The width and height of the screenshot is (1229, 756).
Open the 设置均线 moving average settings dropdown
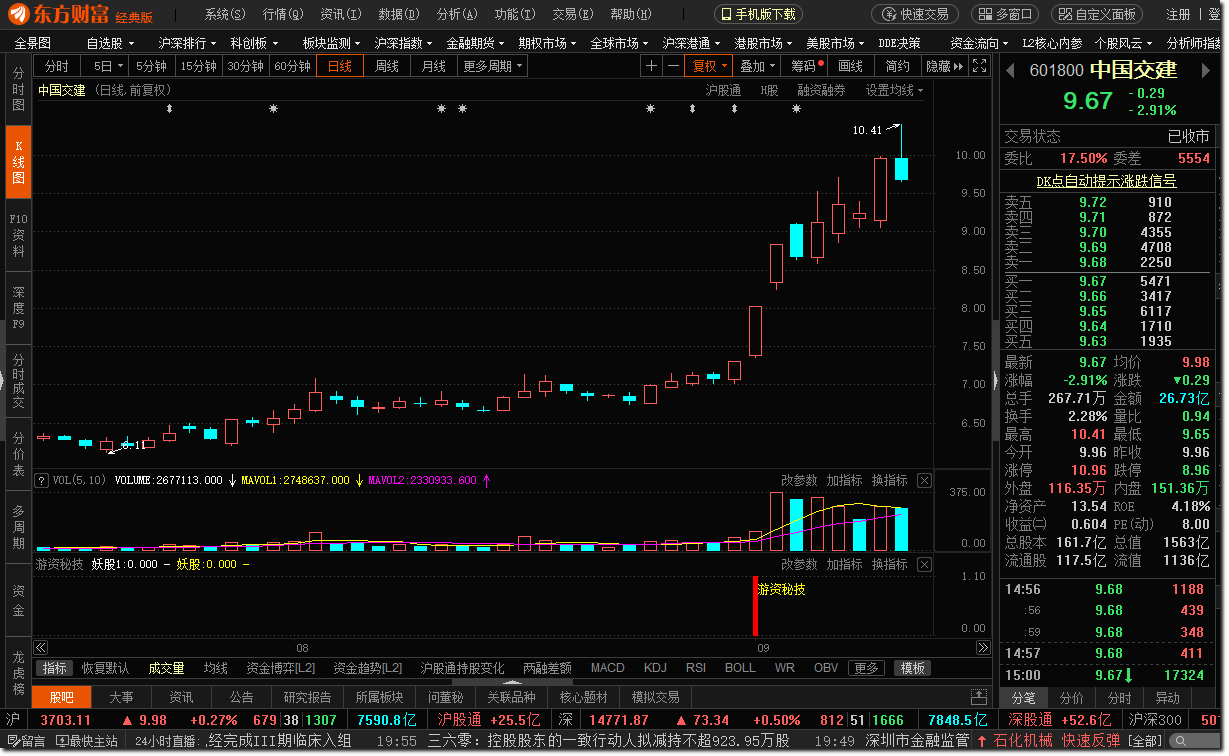(x=895, y=90)
